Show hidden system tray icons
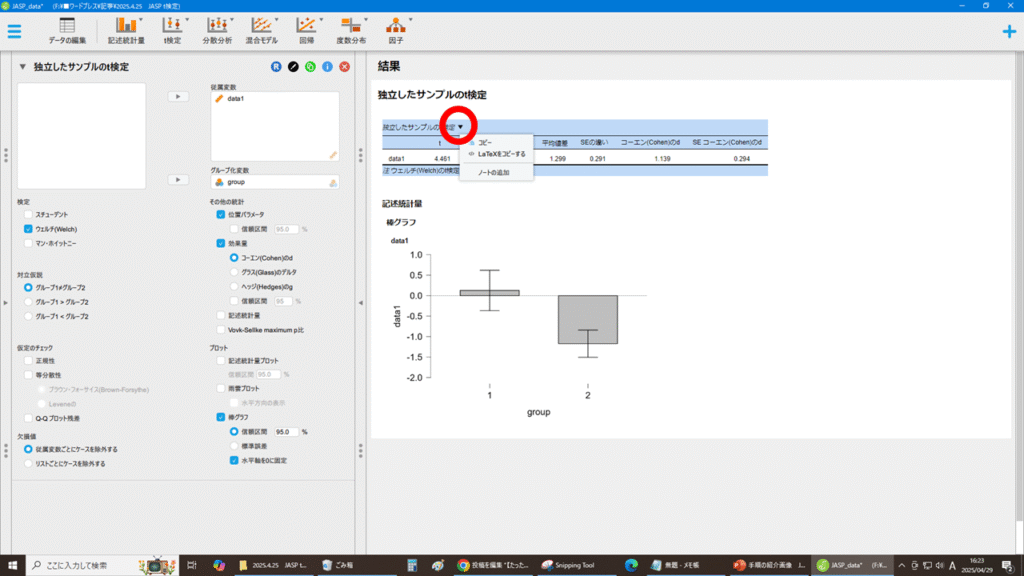The height and width of the screenshot is (576, 1024). (x=901, y=566)
